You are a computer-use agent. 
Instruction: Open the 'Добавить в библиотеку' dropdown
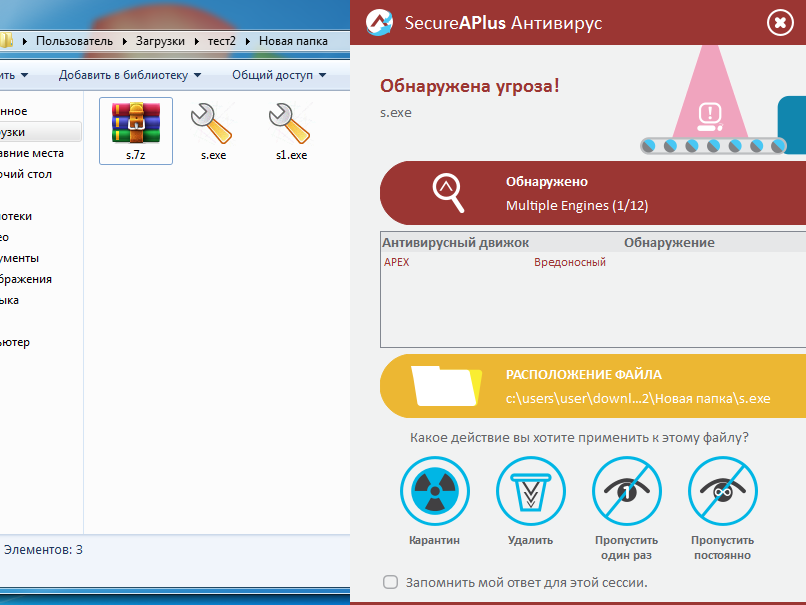click(130, 75)
